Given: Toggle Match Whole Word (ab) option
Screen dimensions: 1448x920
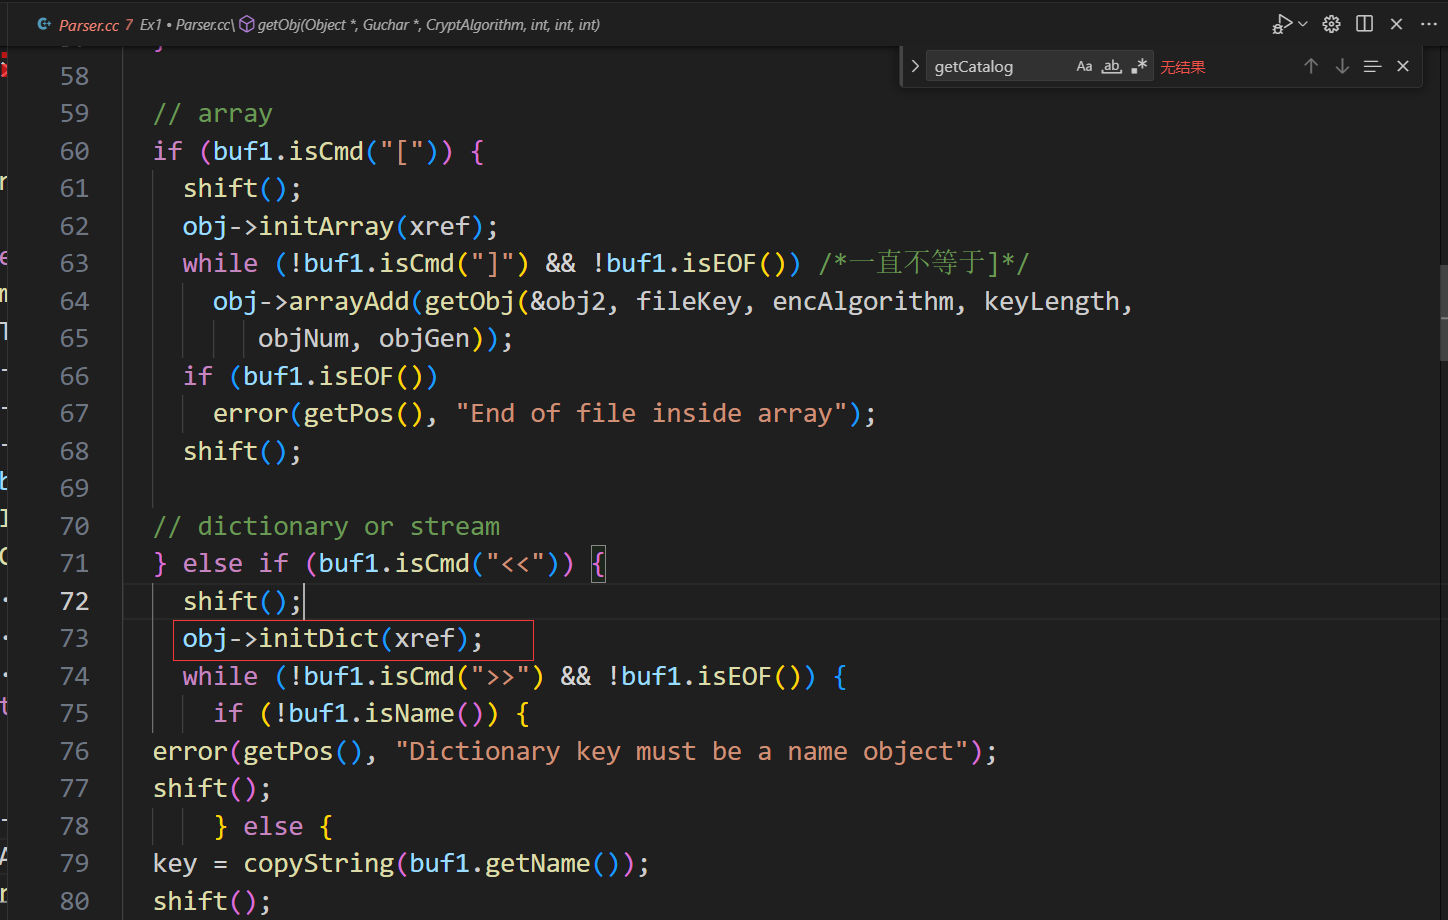Looking at the screenshot, I should pyautogui.click(x=1111, y=67).
